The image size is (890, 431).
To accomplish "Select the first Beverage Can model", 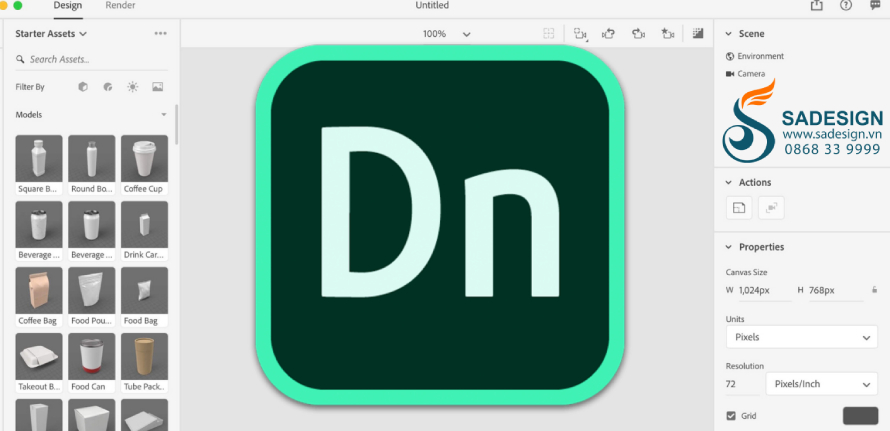I will coord(39,231).
